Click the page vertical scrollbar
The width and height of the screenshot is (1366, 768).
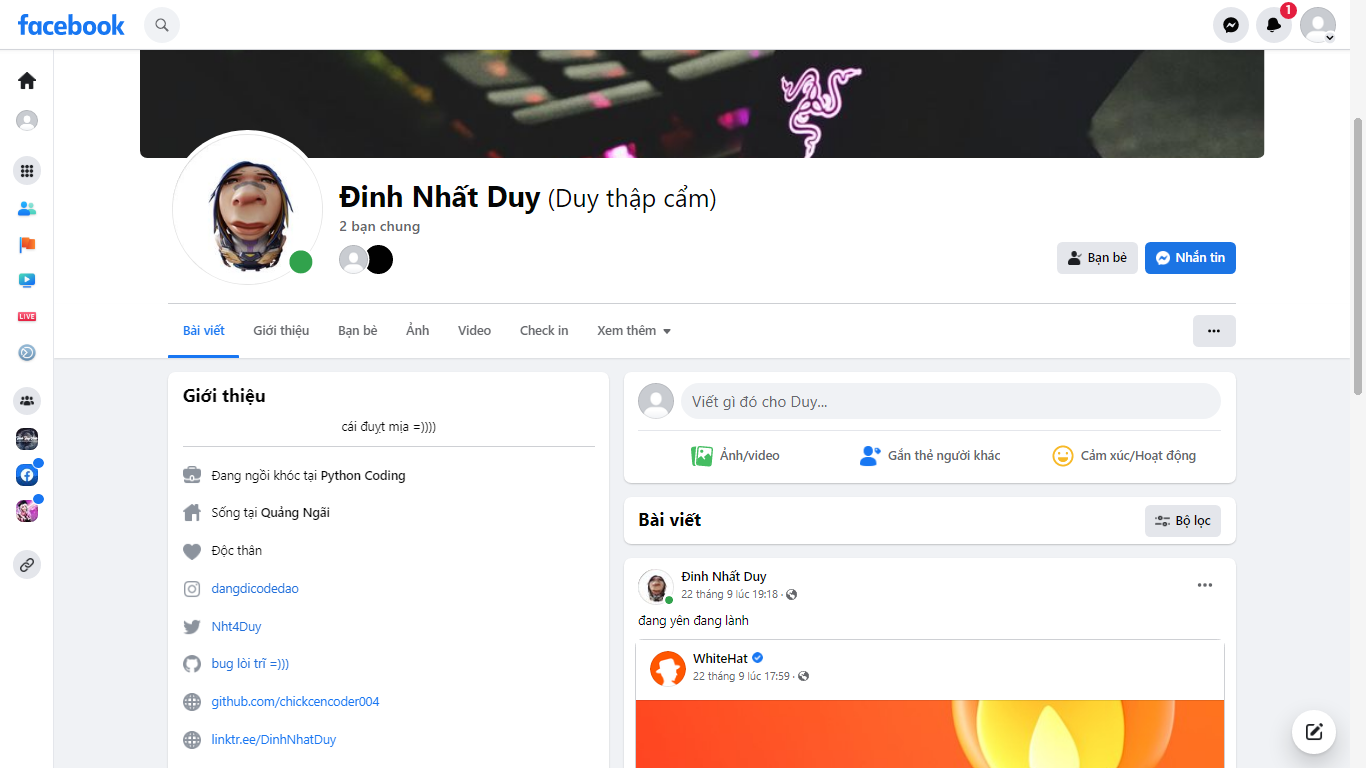pyautogui.click(x=1358, y=255)
